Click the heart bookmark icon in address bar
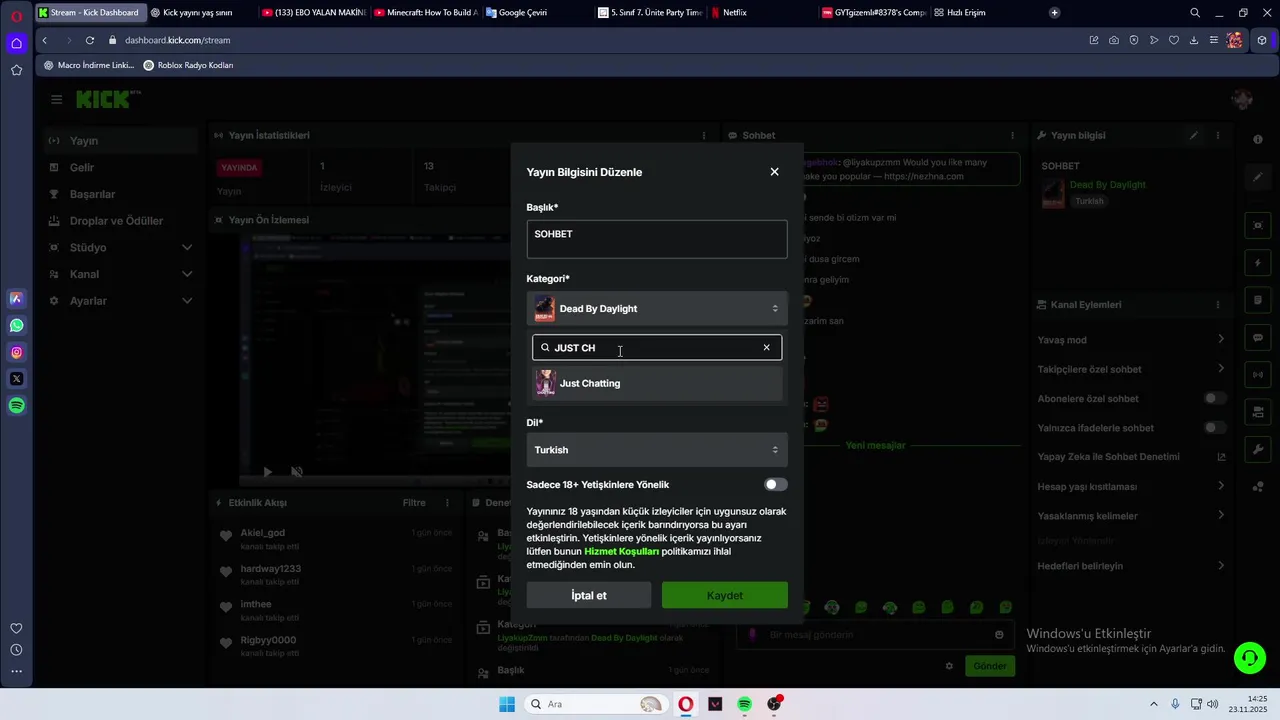 pos(1174,40)
